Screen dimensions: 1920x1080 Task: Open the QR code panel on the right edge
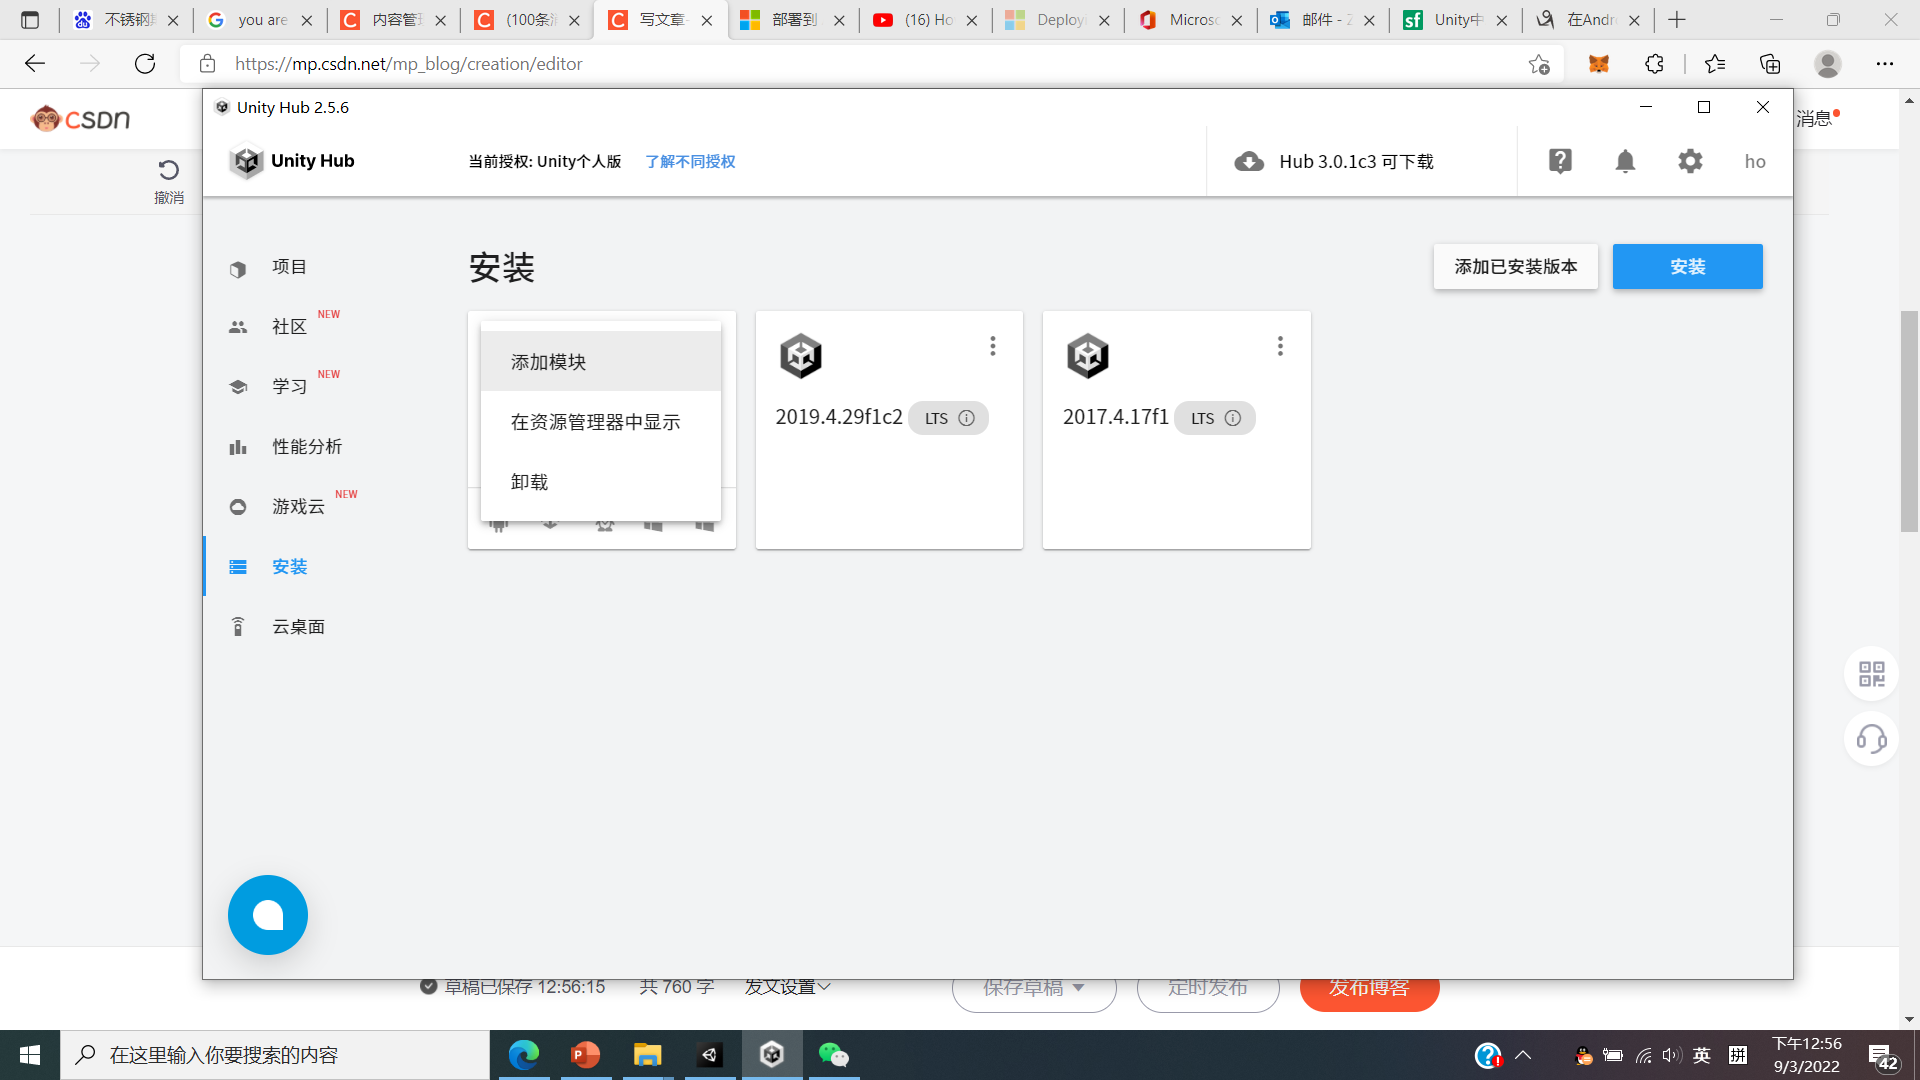click(x=1871, y=674)
